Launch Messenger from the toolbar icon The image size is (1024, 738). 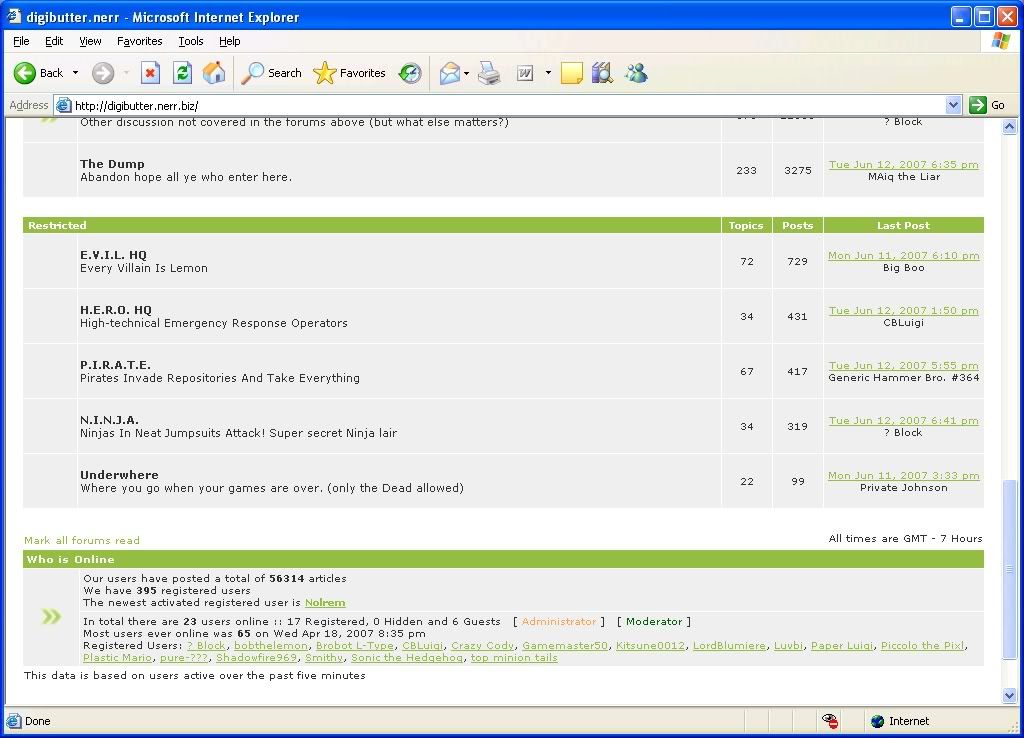636,73
